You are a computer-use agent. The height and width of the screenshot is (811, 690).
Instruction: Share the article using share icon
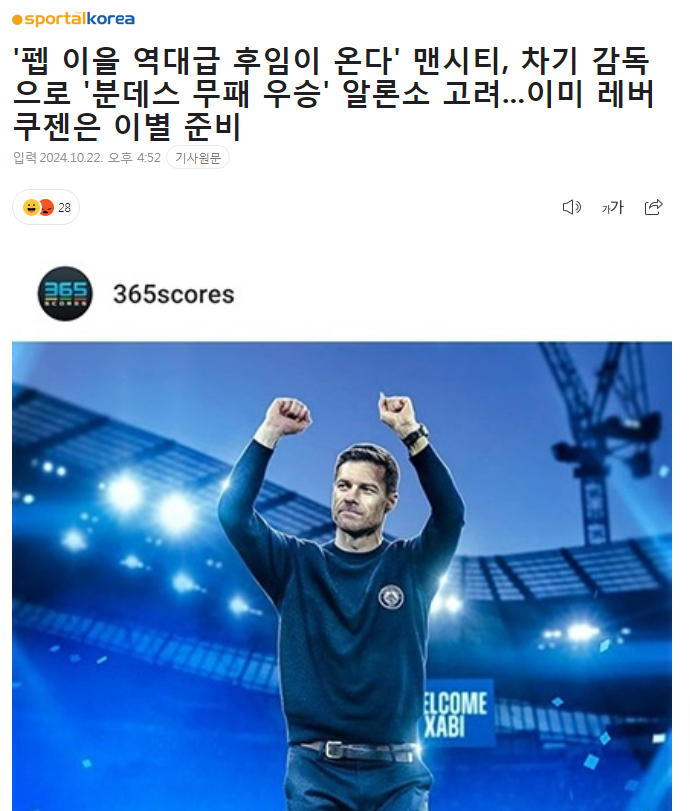click(x=653, y=207)
